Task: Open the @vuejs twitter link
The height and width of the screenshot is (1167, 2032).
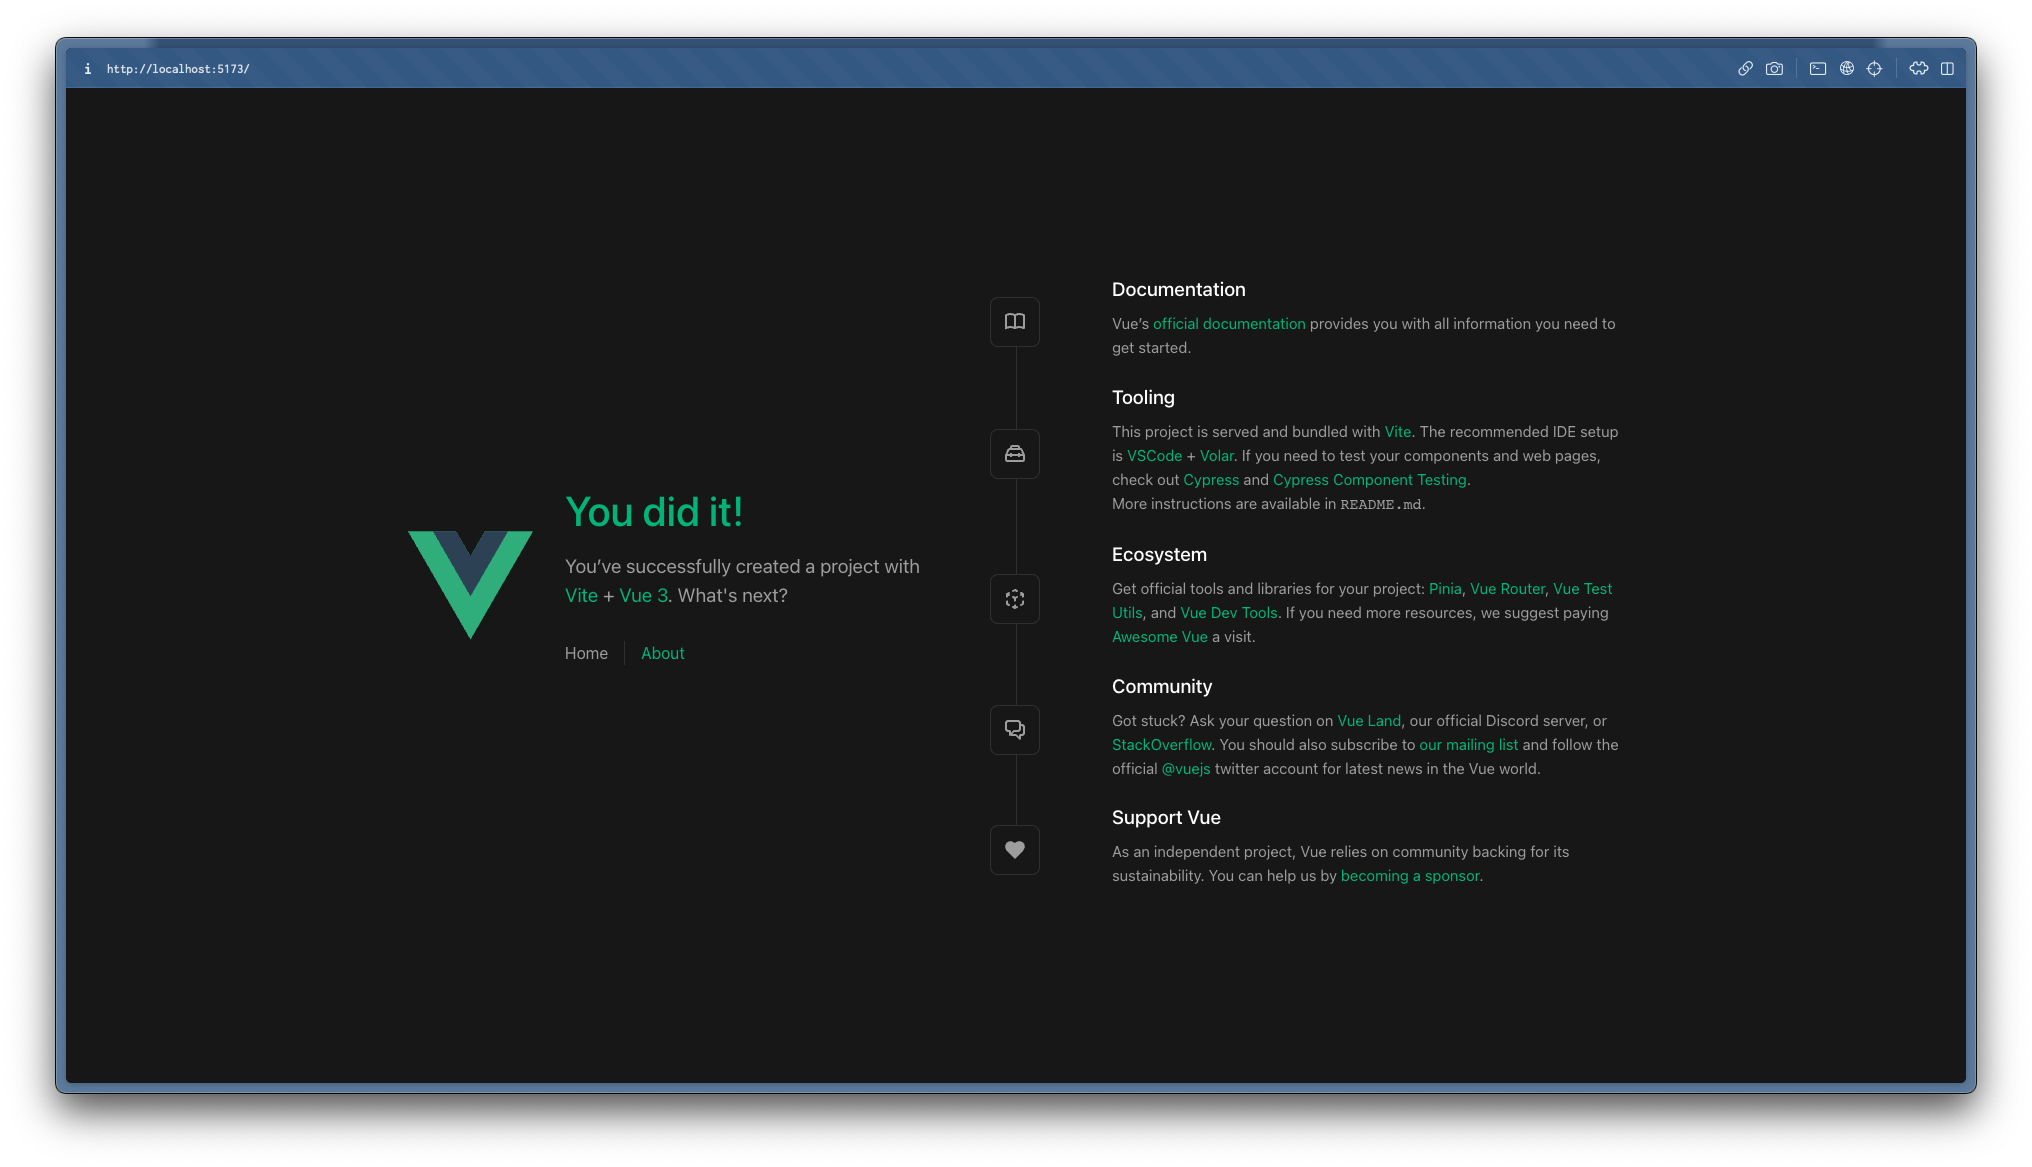Action: (1186, 769)
